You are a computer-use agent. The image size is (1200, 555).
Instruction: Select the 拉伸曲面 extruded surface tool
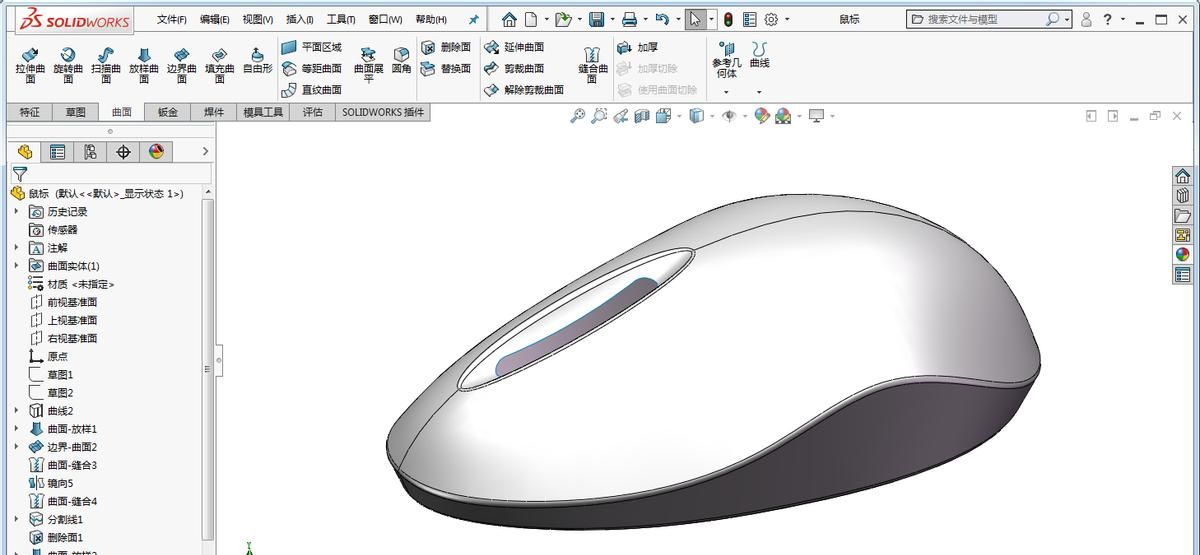[30, 66]
